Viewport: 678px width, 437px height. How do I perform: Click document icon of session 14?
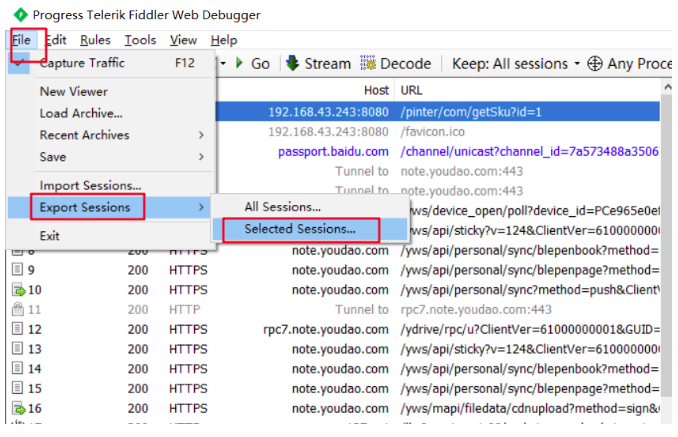pyautogui.click(x=17, y=369)
